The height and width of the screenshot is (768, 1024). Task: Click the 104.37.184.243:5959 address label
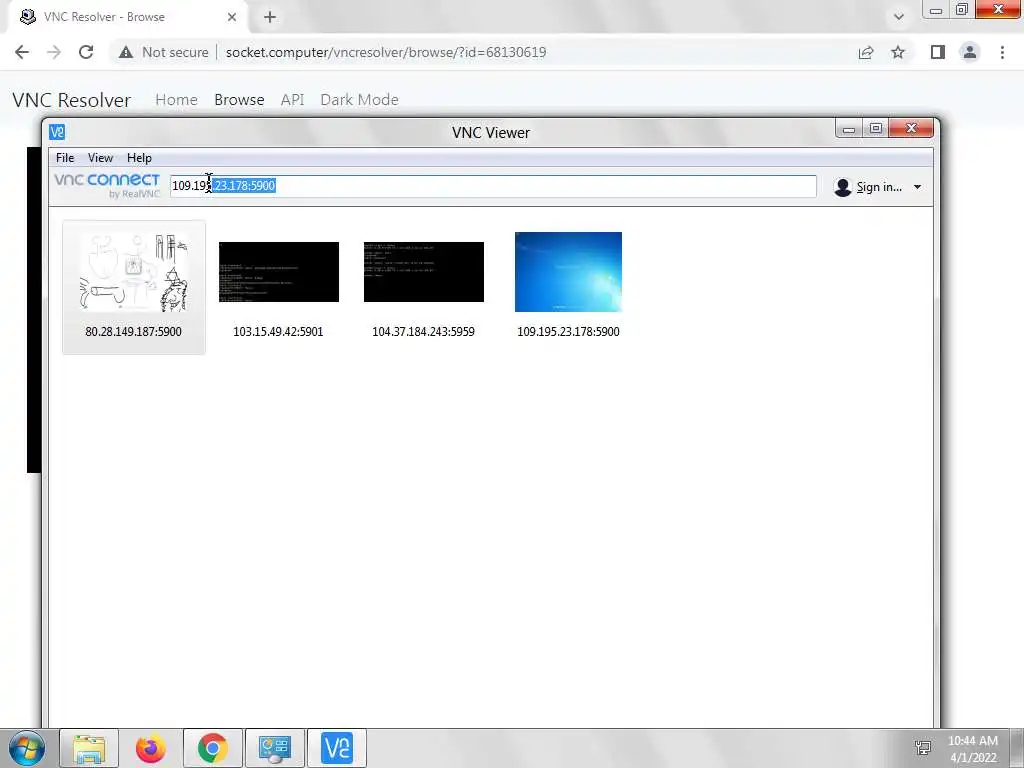tap(423, 332)
